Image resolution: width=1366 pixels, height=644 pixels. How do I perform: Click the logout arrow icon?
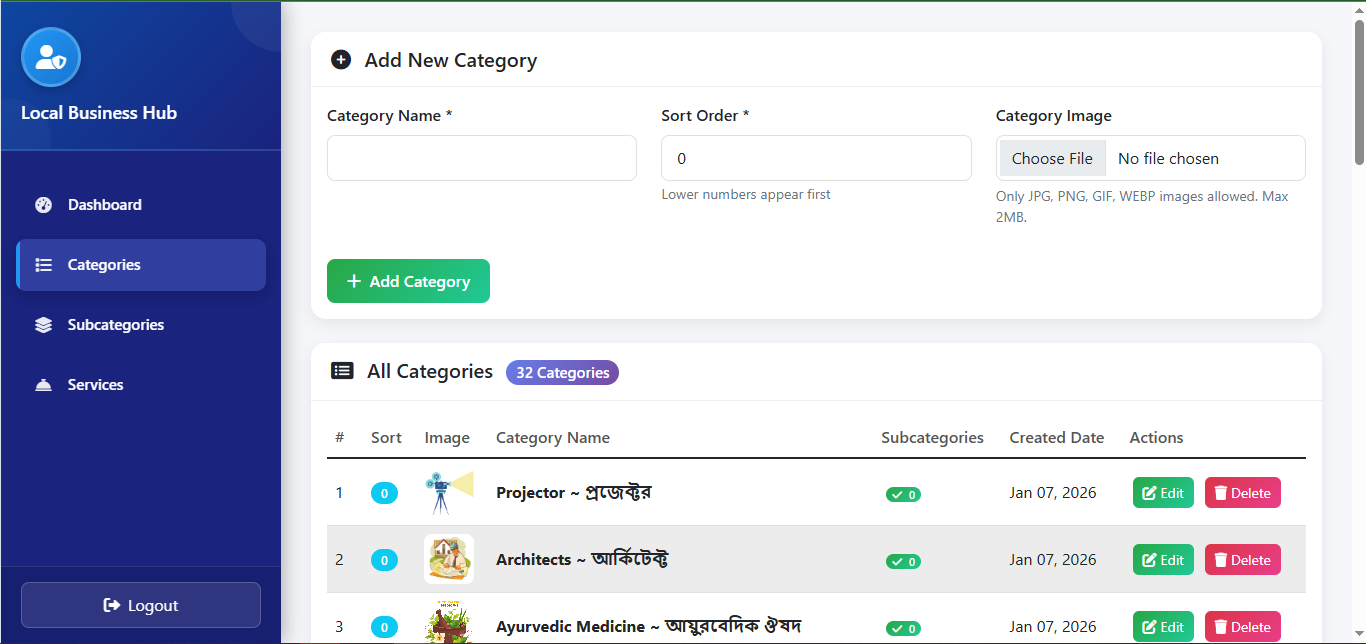(110, 605)
